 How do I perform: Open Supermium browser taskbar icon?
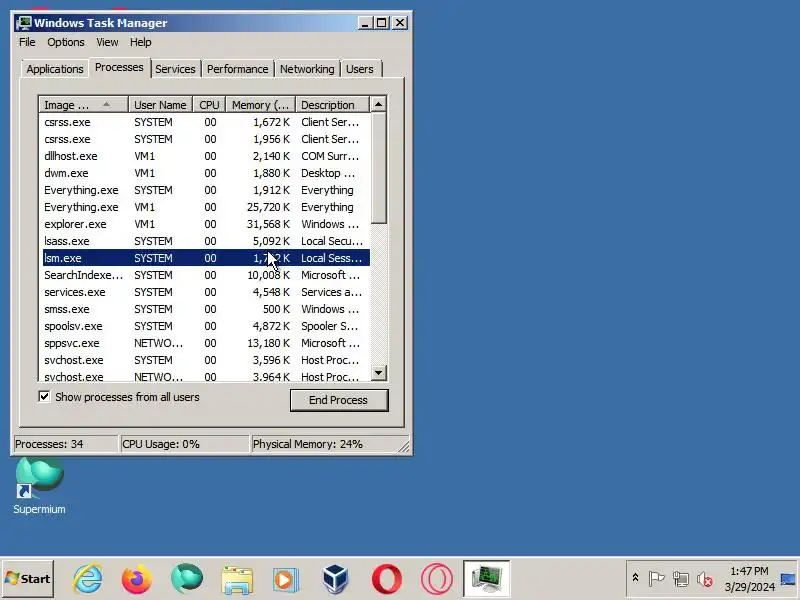pos(187,579)
